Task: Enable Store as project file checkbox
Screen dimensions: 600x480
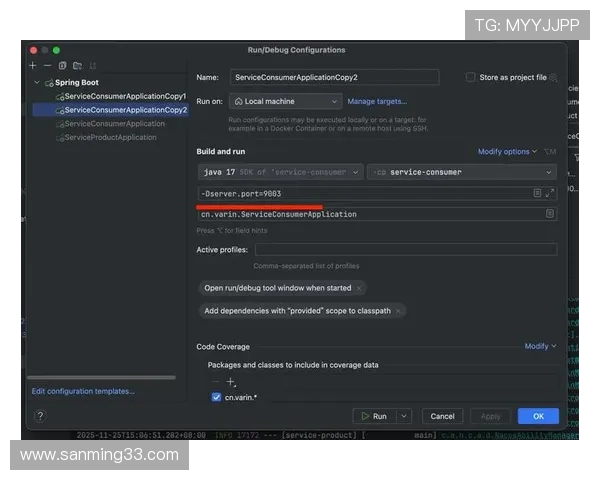Action: coord(471,77)
